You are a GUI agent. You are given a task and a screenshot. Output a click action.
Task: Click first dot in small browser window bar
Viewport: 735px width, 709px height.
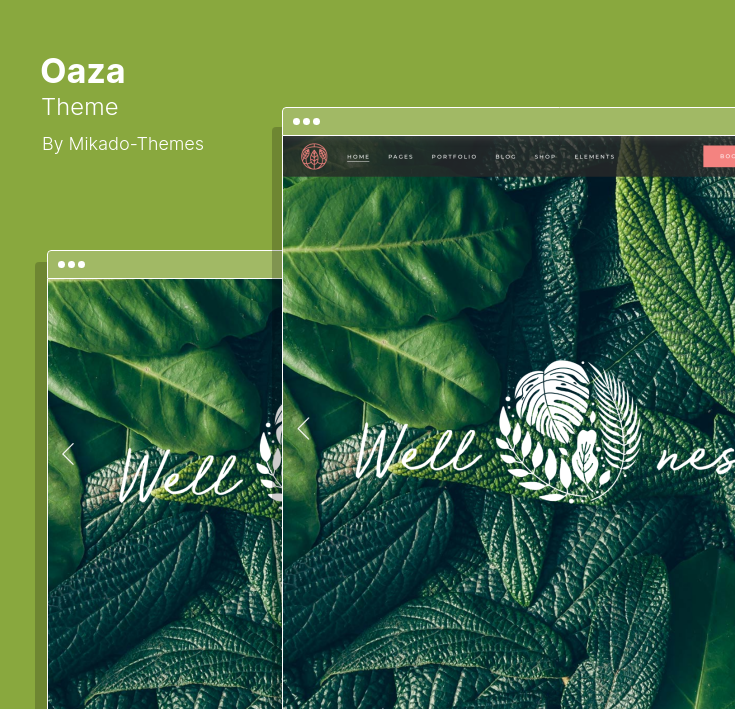click(x=61, y=265)
